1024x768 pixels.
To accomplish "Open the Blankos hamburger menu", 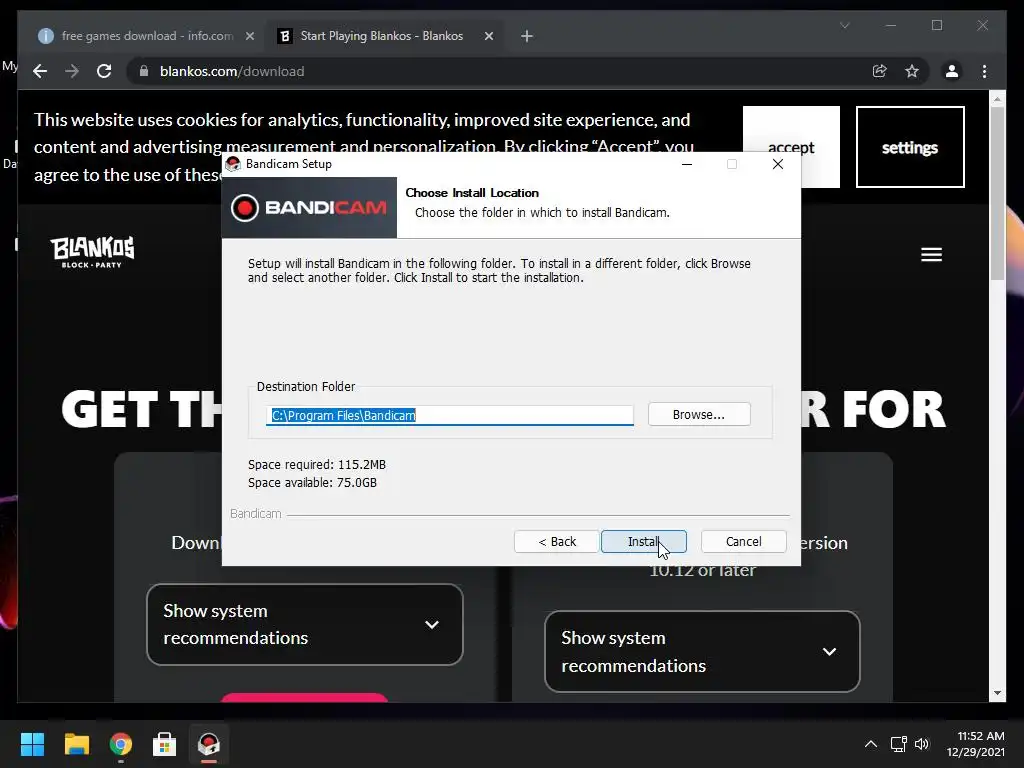I will click(931, 255).
